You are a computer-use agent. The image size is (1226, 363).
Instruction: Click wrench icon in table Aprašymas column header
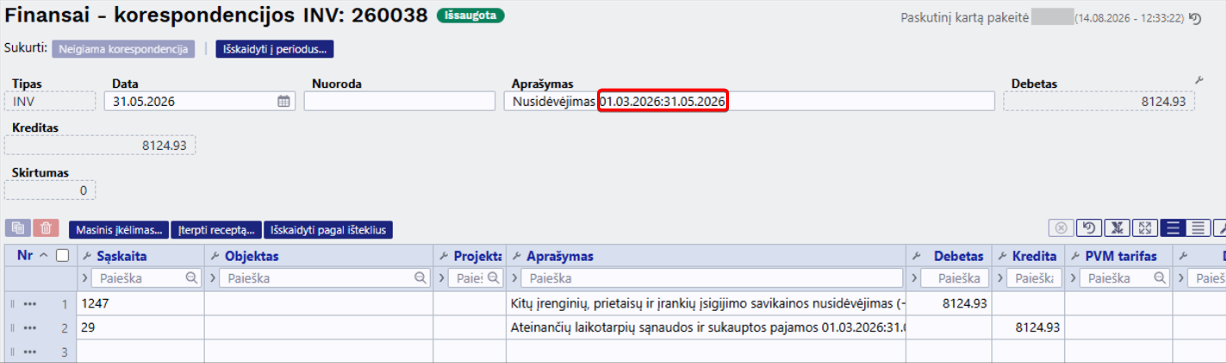point(516,257)
